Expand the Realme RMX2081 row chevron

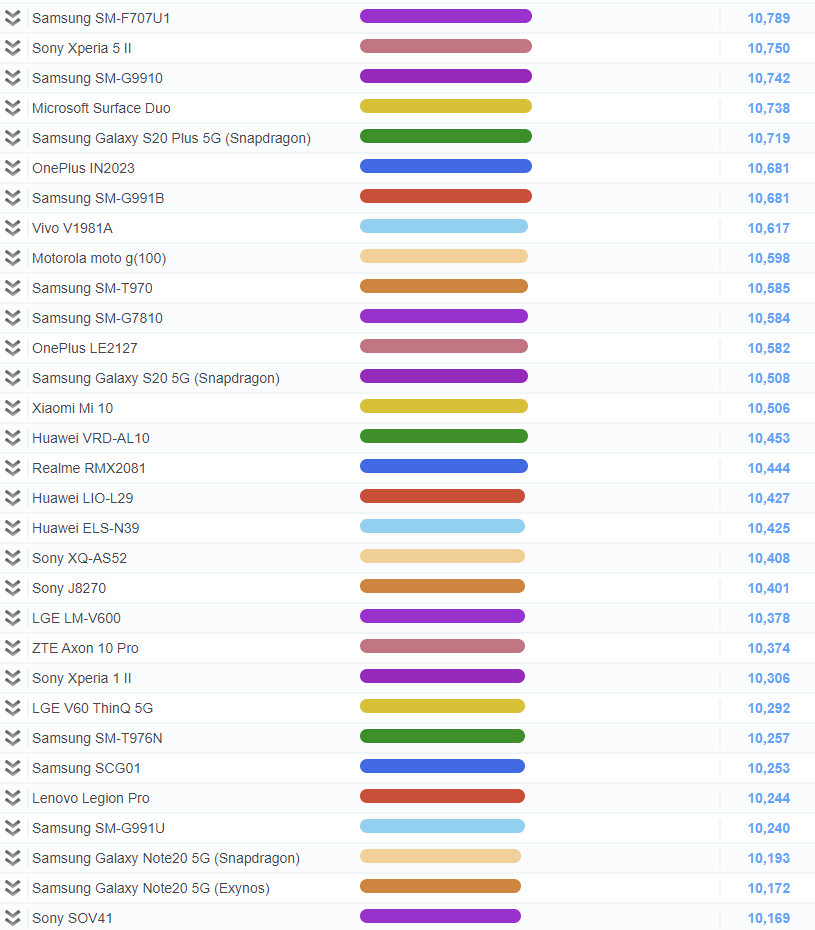point(12,468)
